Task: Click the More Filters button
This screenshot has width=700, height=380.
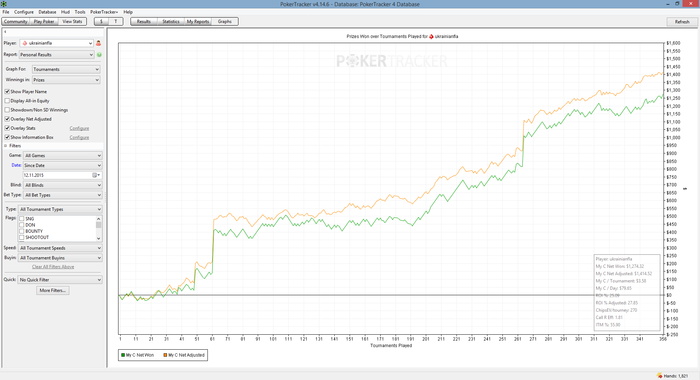Action: click(53, 290)
